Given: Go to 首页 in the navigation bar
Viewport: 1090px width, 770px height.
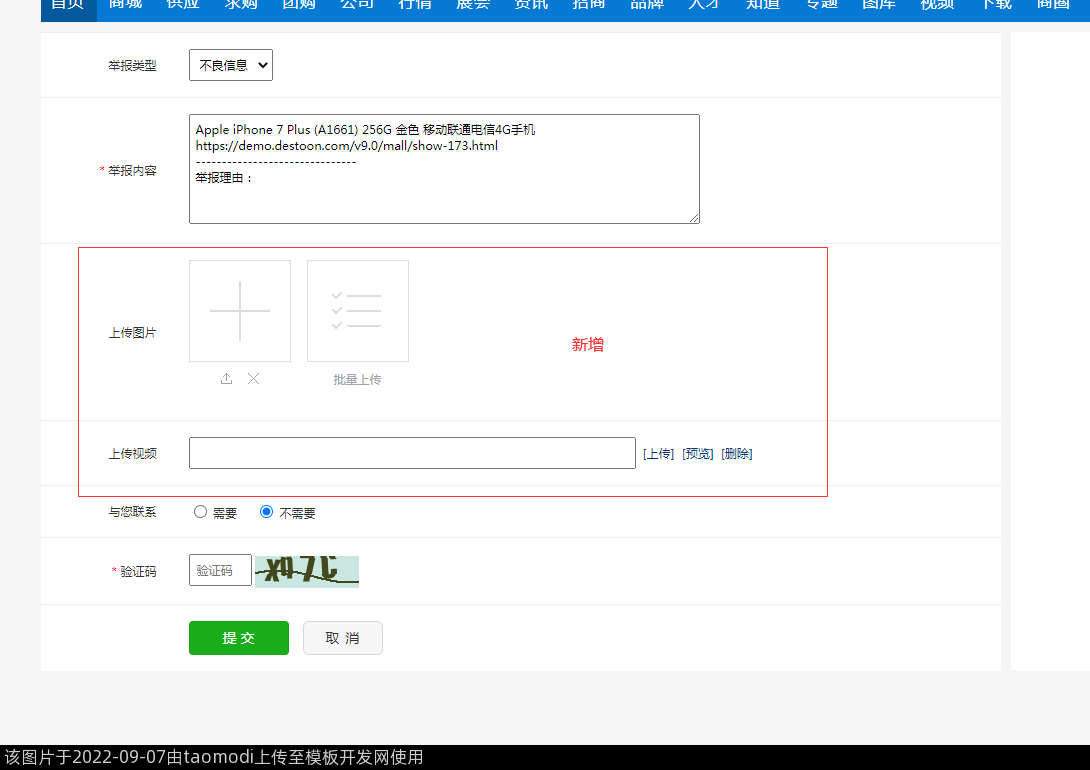Looking at the screenshot, I should point(68,5).
